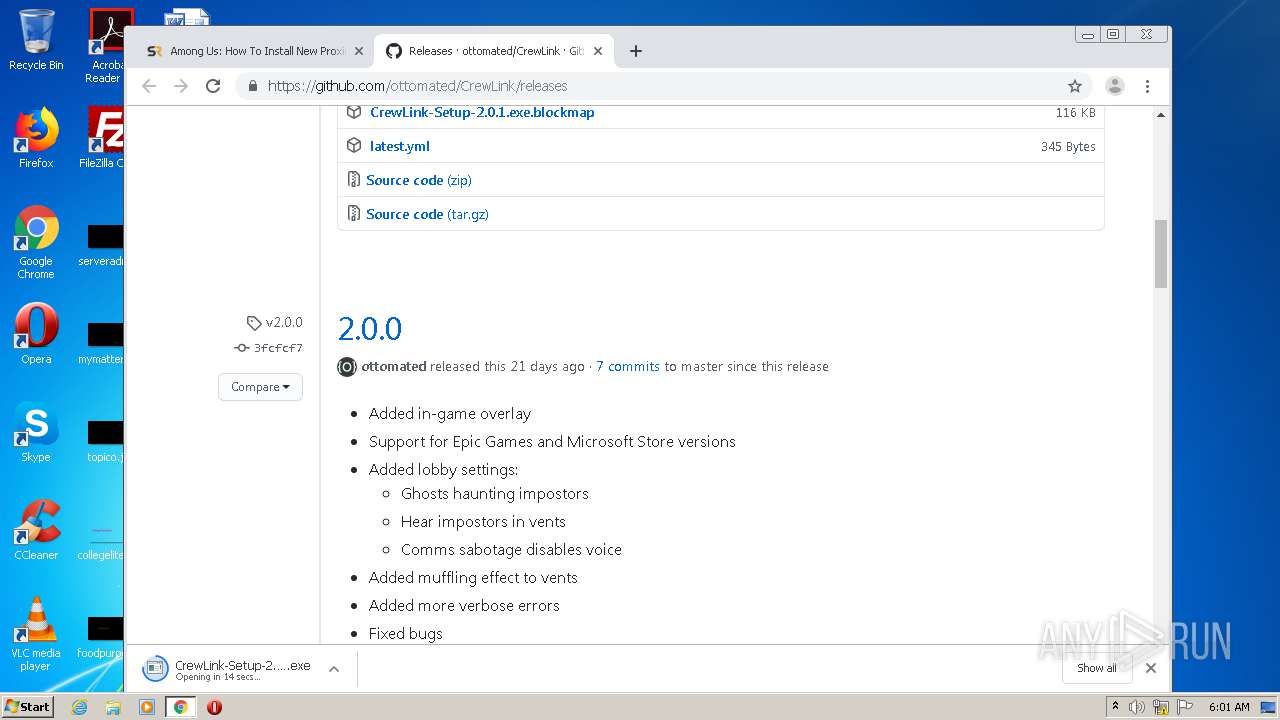
Task: Open the v2.0.0 tag link
Action: tap(275, 322)
